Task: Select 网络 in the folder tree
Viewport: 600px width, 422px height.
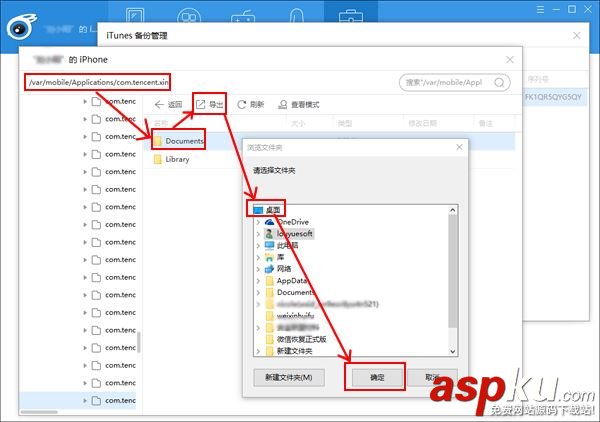Action: [x=278, y=269]
